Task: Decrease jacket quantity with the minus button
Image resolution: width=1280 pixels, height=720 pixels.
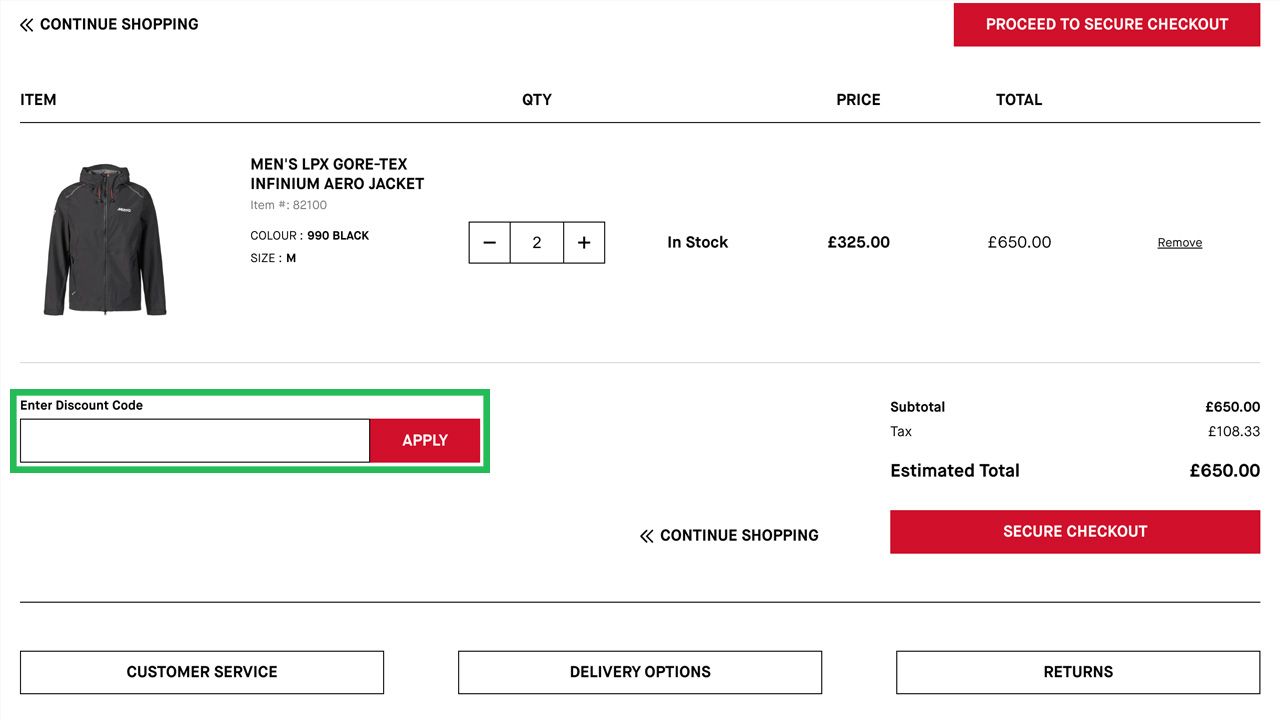Action: (489, 243)
